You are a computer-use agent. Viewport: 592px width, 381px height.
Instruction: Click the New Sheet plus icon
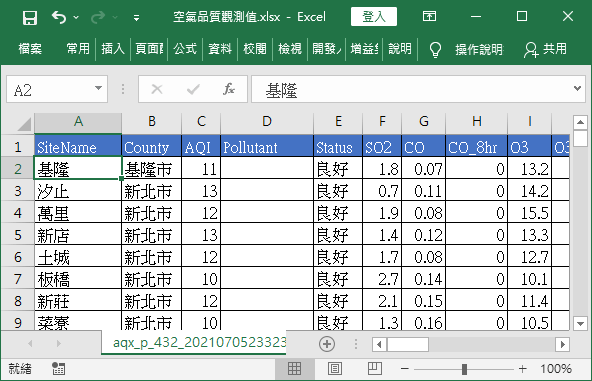(x=327, y=344)
